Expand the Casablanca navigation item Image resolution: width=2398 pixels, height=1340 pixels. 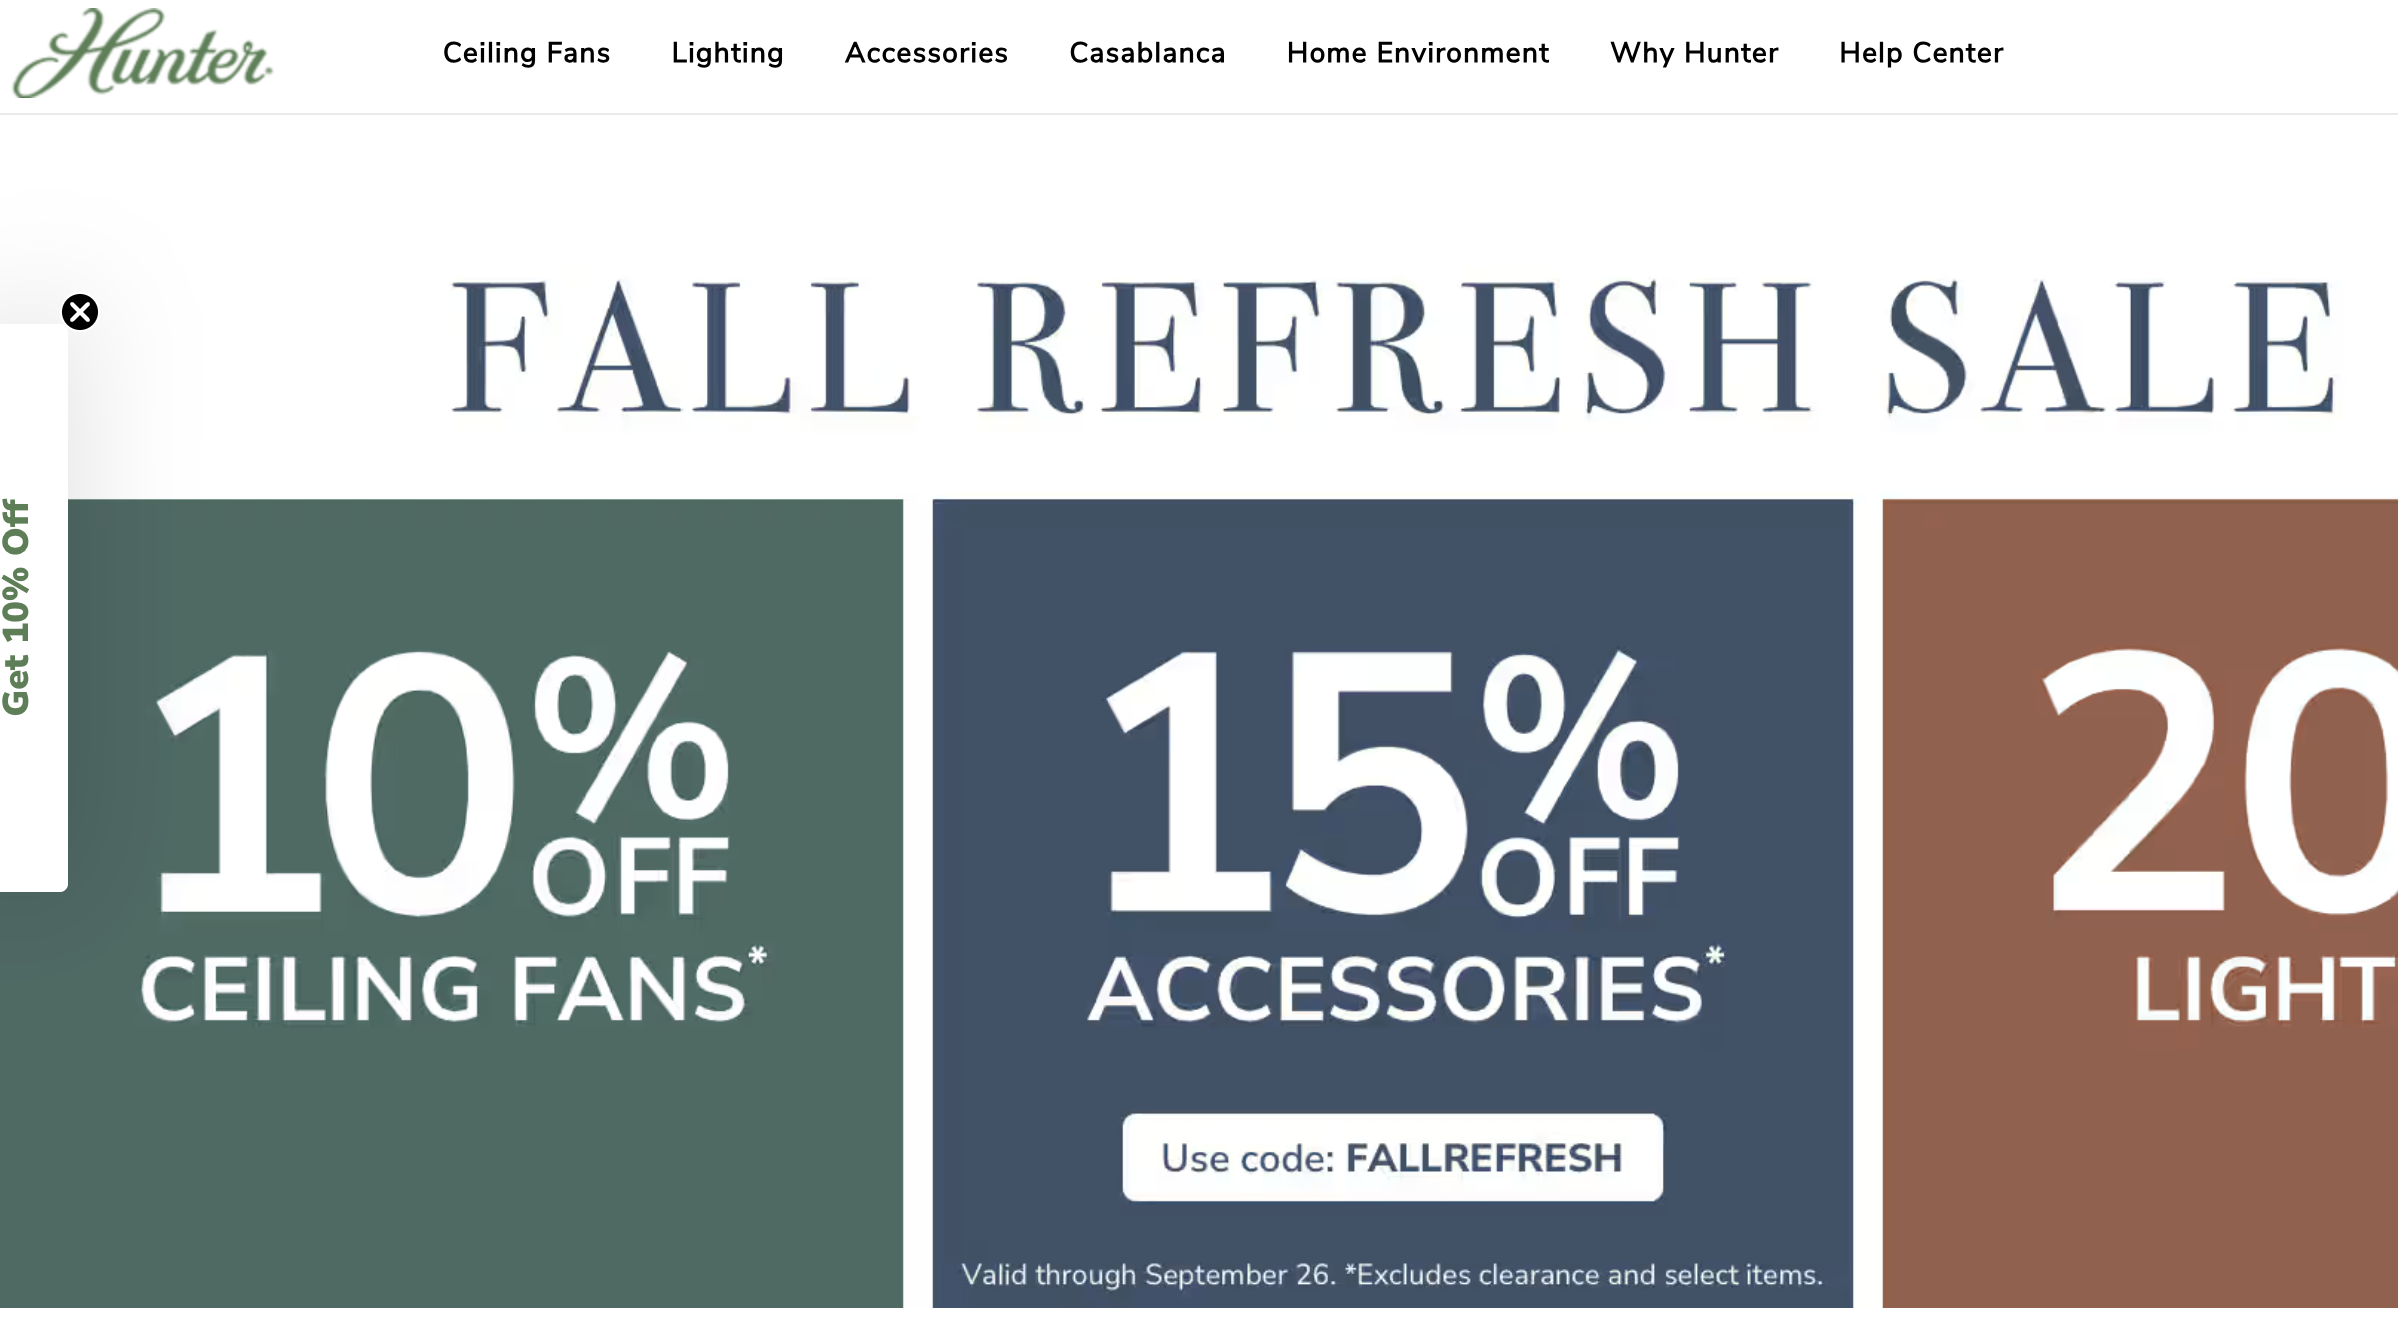pyautogui.click(x=1147, y=53)
